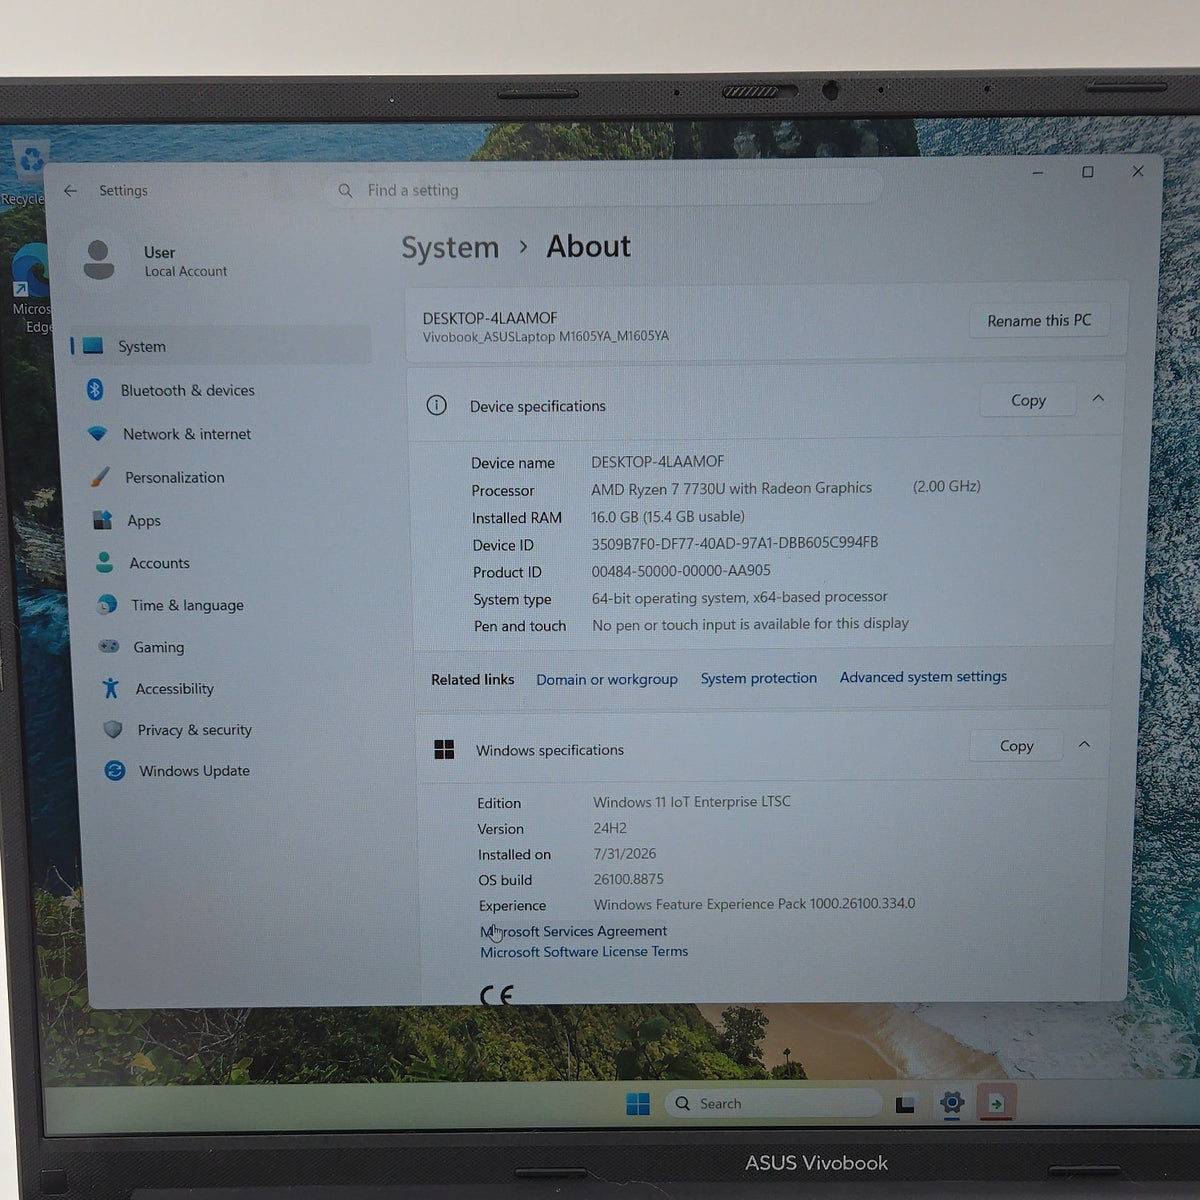Open Microsoft Software License Terms link
Image resolution: width=1200 pixels, height=1200 pixels.
click(x=584, y=952)
